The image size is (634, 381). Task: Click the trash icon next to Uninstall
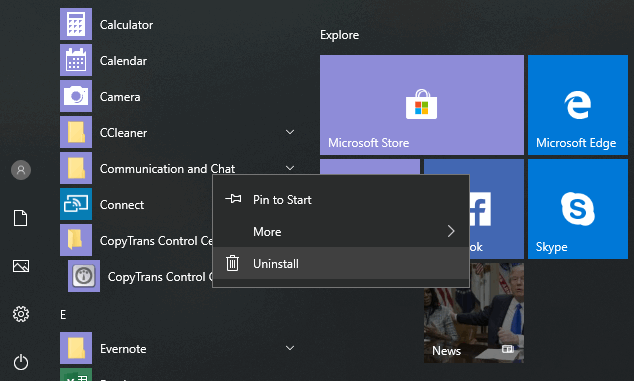(232, 263)
